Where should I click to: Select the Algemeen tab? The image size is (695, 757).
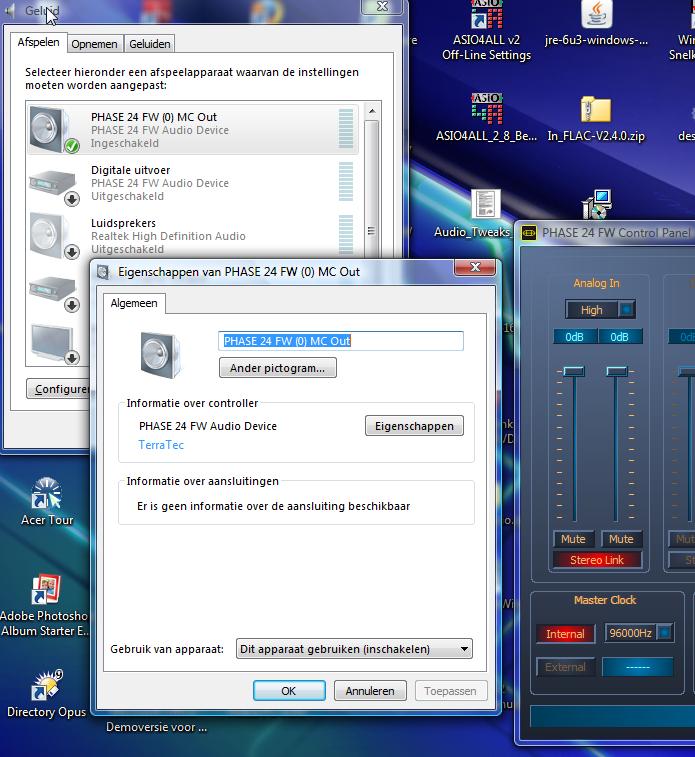click(134, 303)
